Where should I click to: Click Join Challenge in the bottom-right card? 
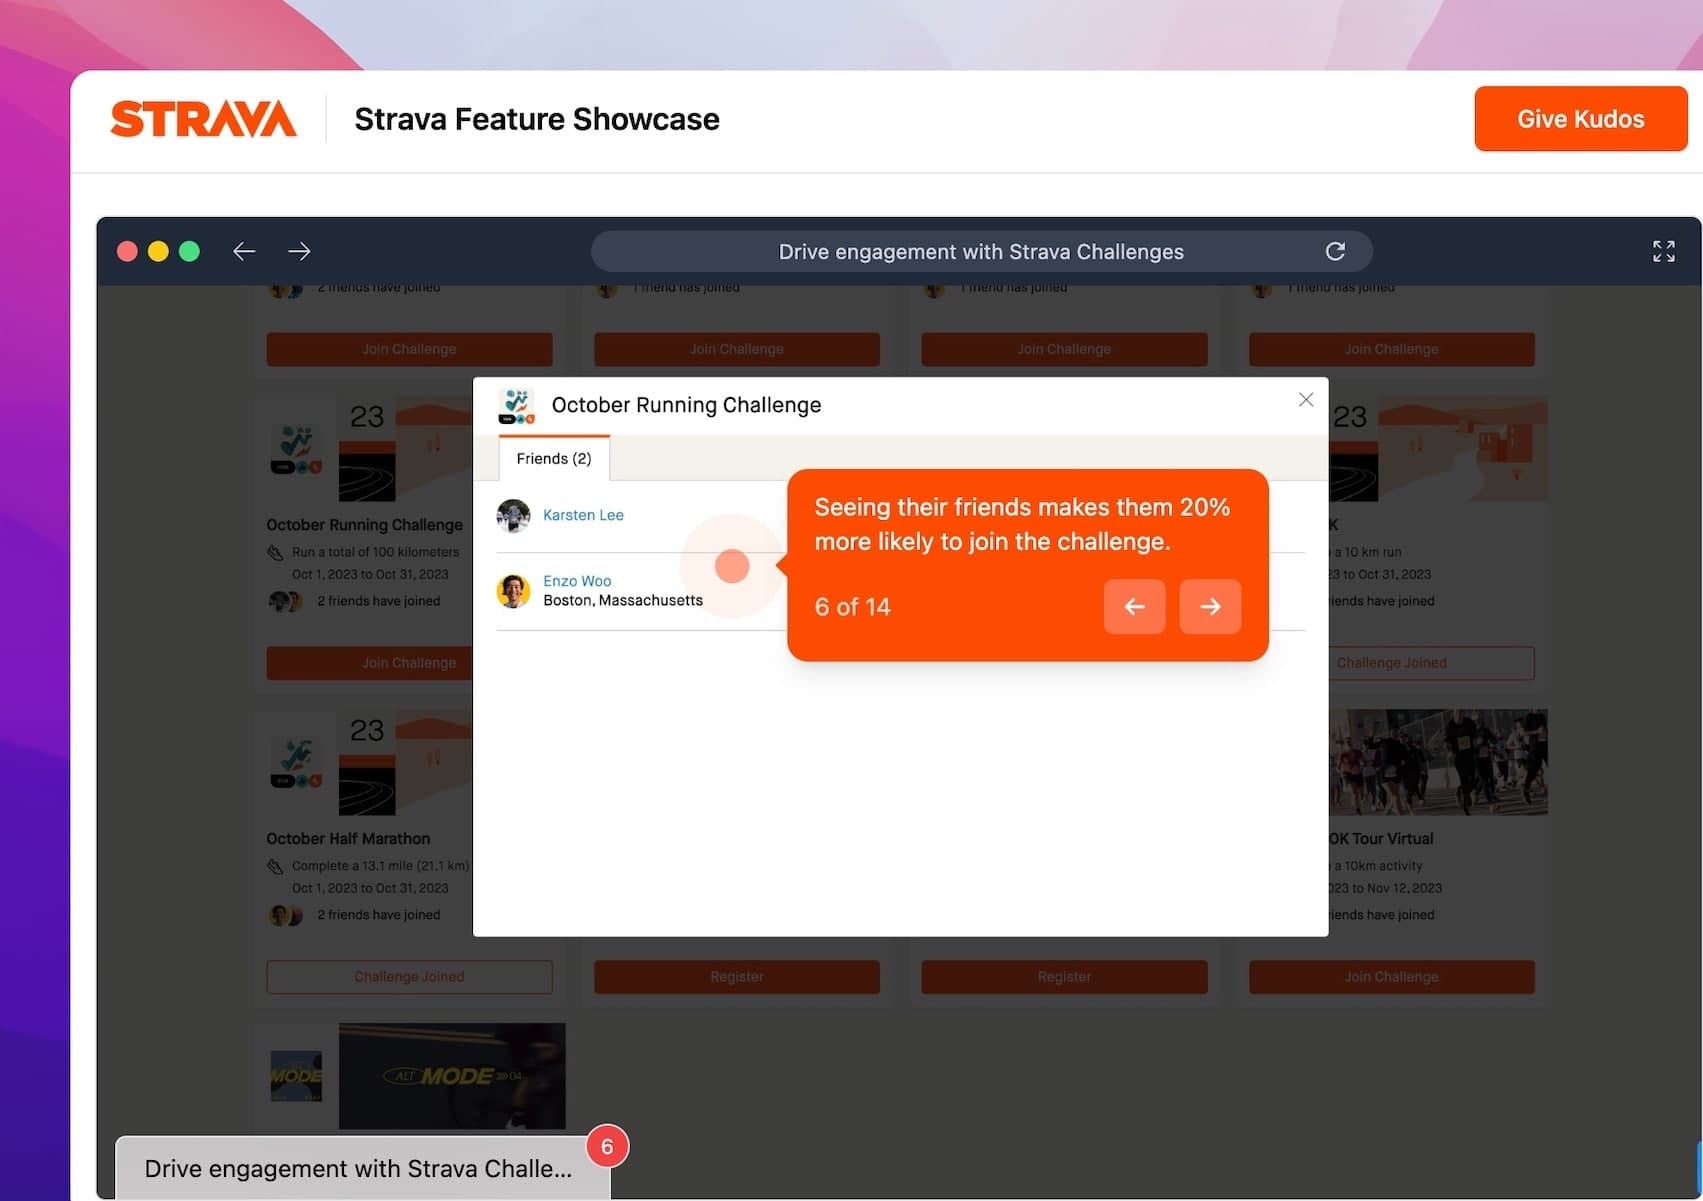click(x=1391, y=976)
